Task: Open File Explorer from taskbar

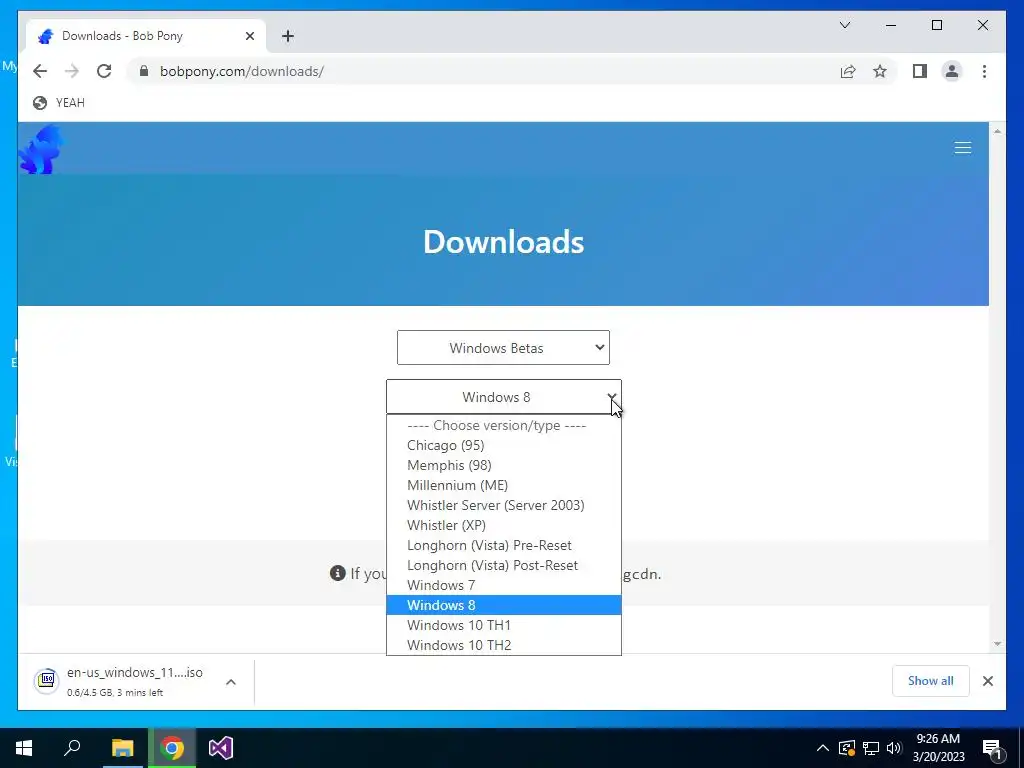Action: tap(122, 748)
